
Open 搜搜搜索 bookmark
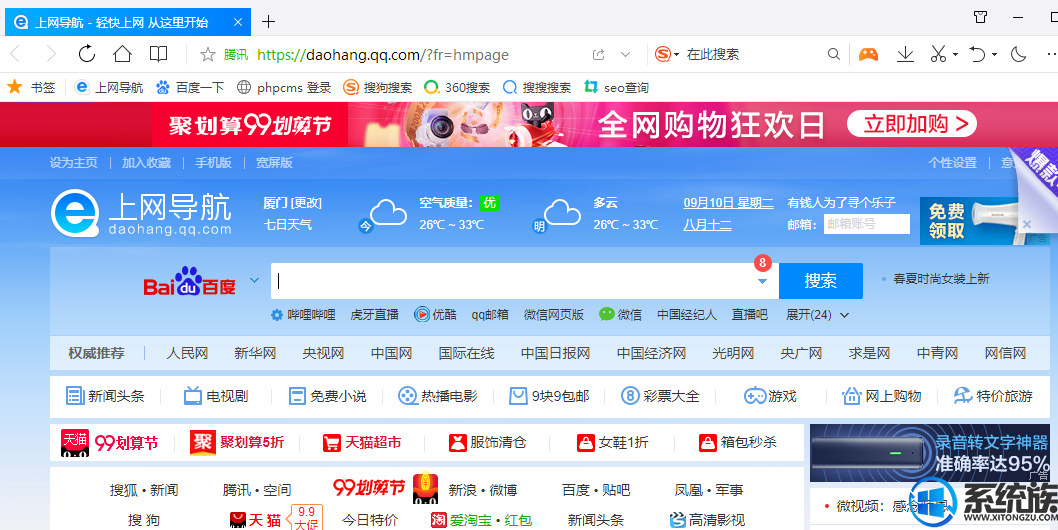click(x=536, y=87)
